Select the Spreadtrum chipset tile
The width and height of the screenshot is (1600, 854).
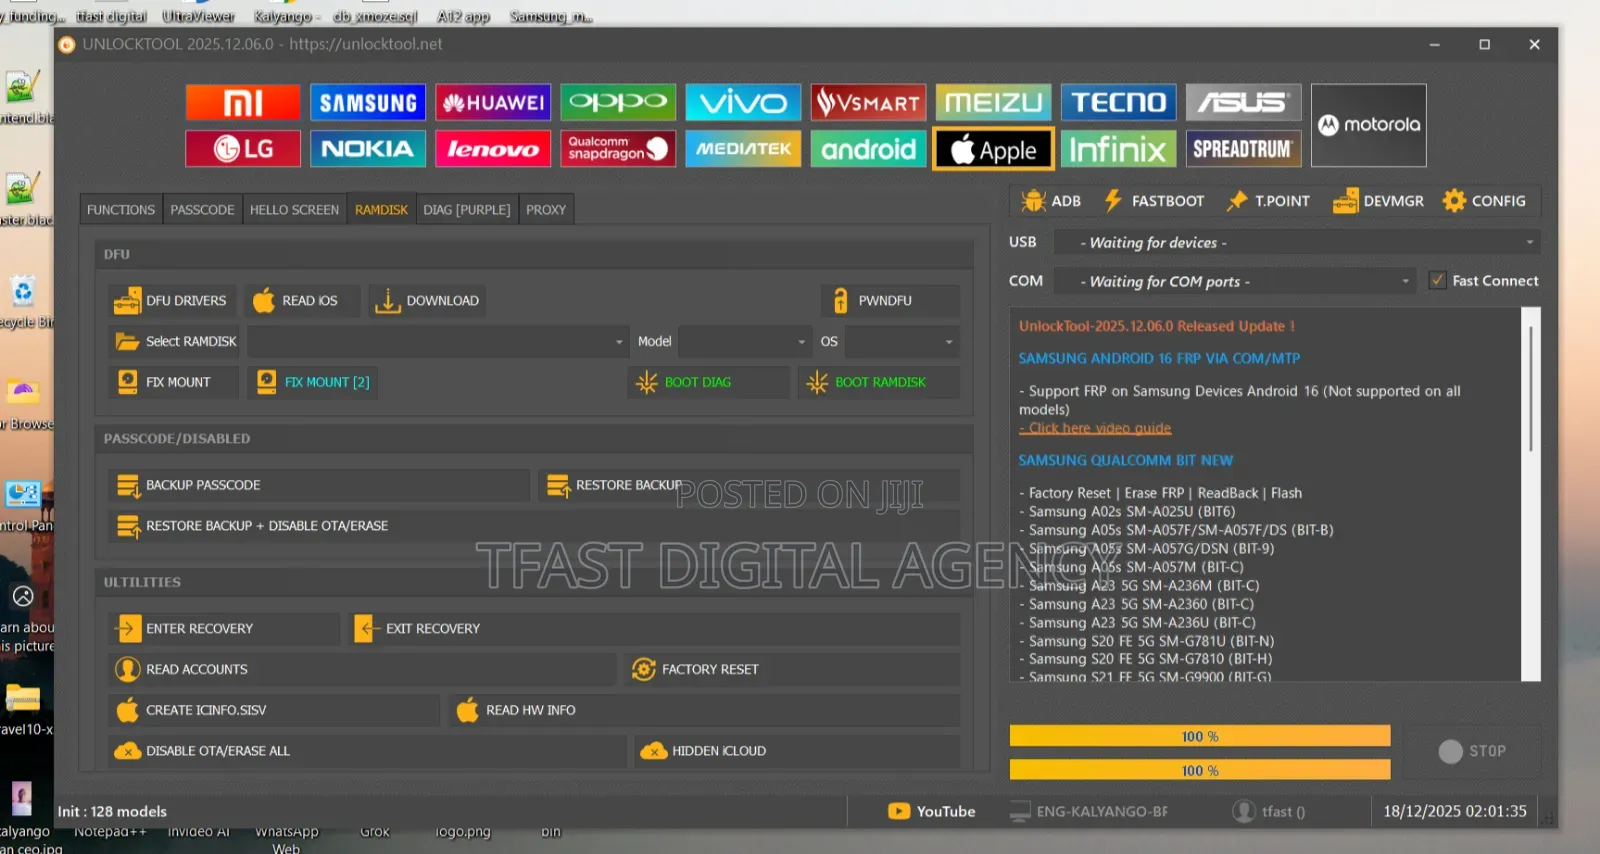pos(1243,149)
